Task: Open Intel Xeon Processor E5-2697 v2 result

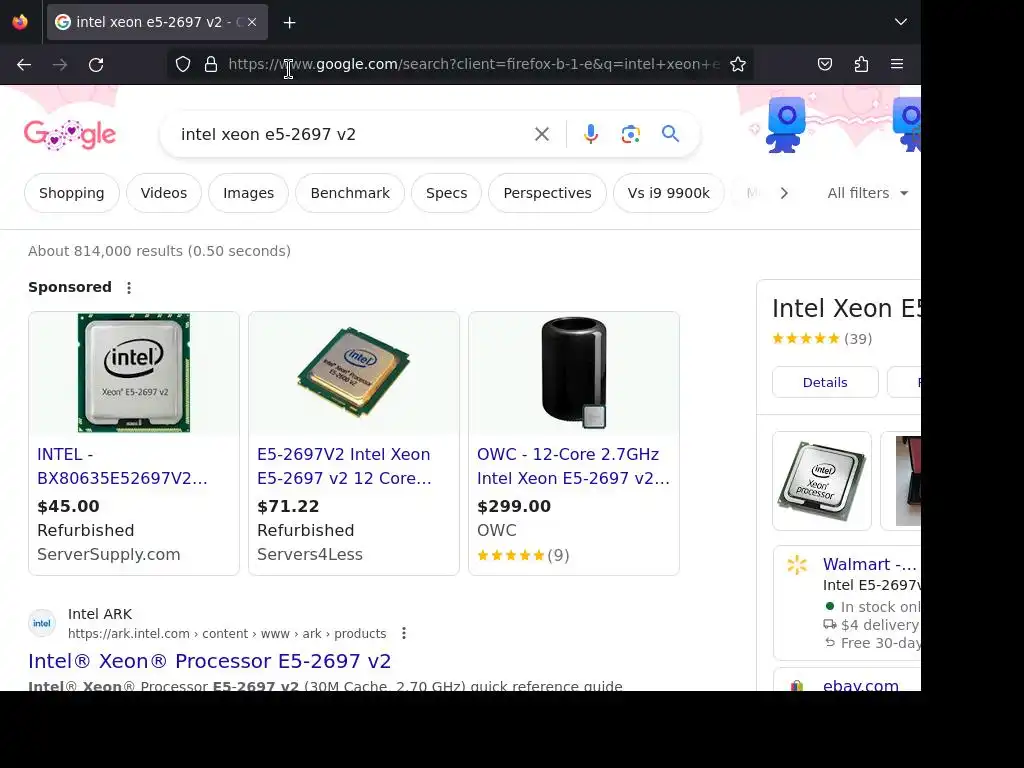Action: coord(210,661)
